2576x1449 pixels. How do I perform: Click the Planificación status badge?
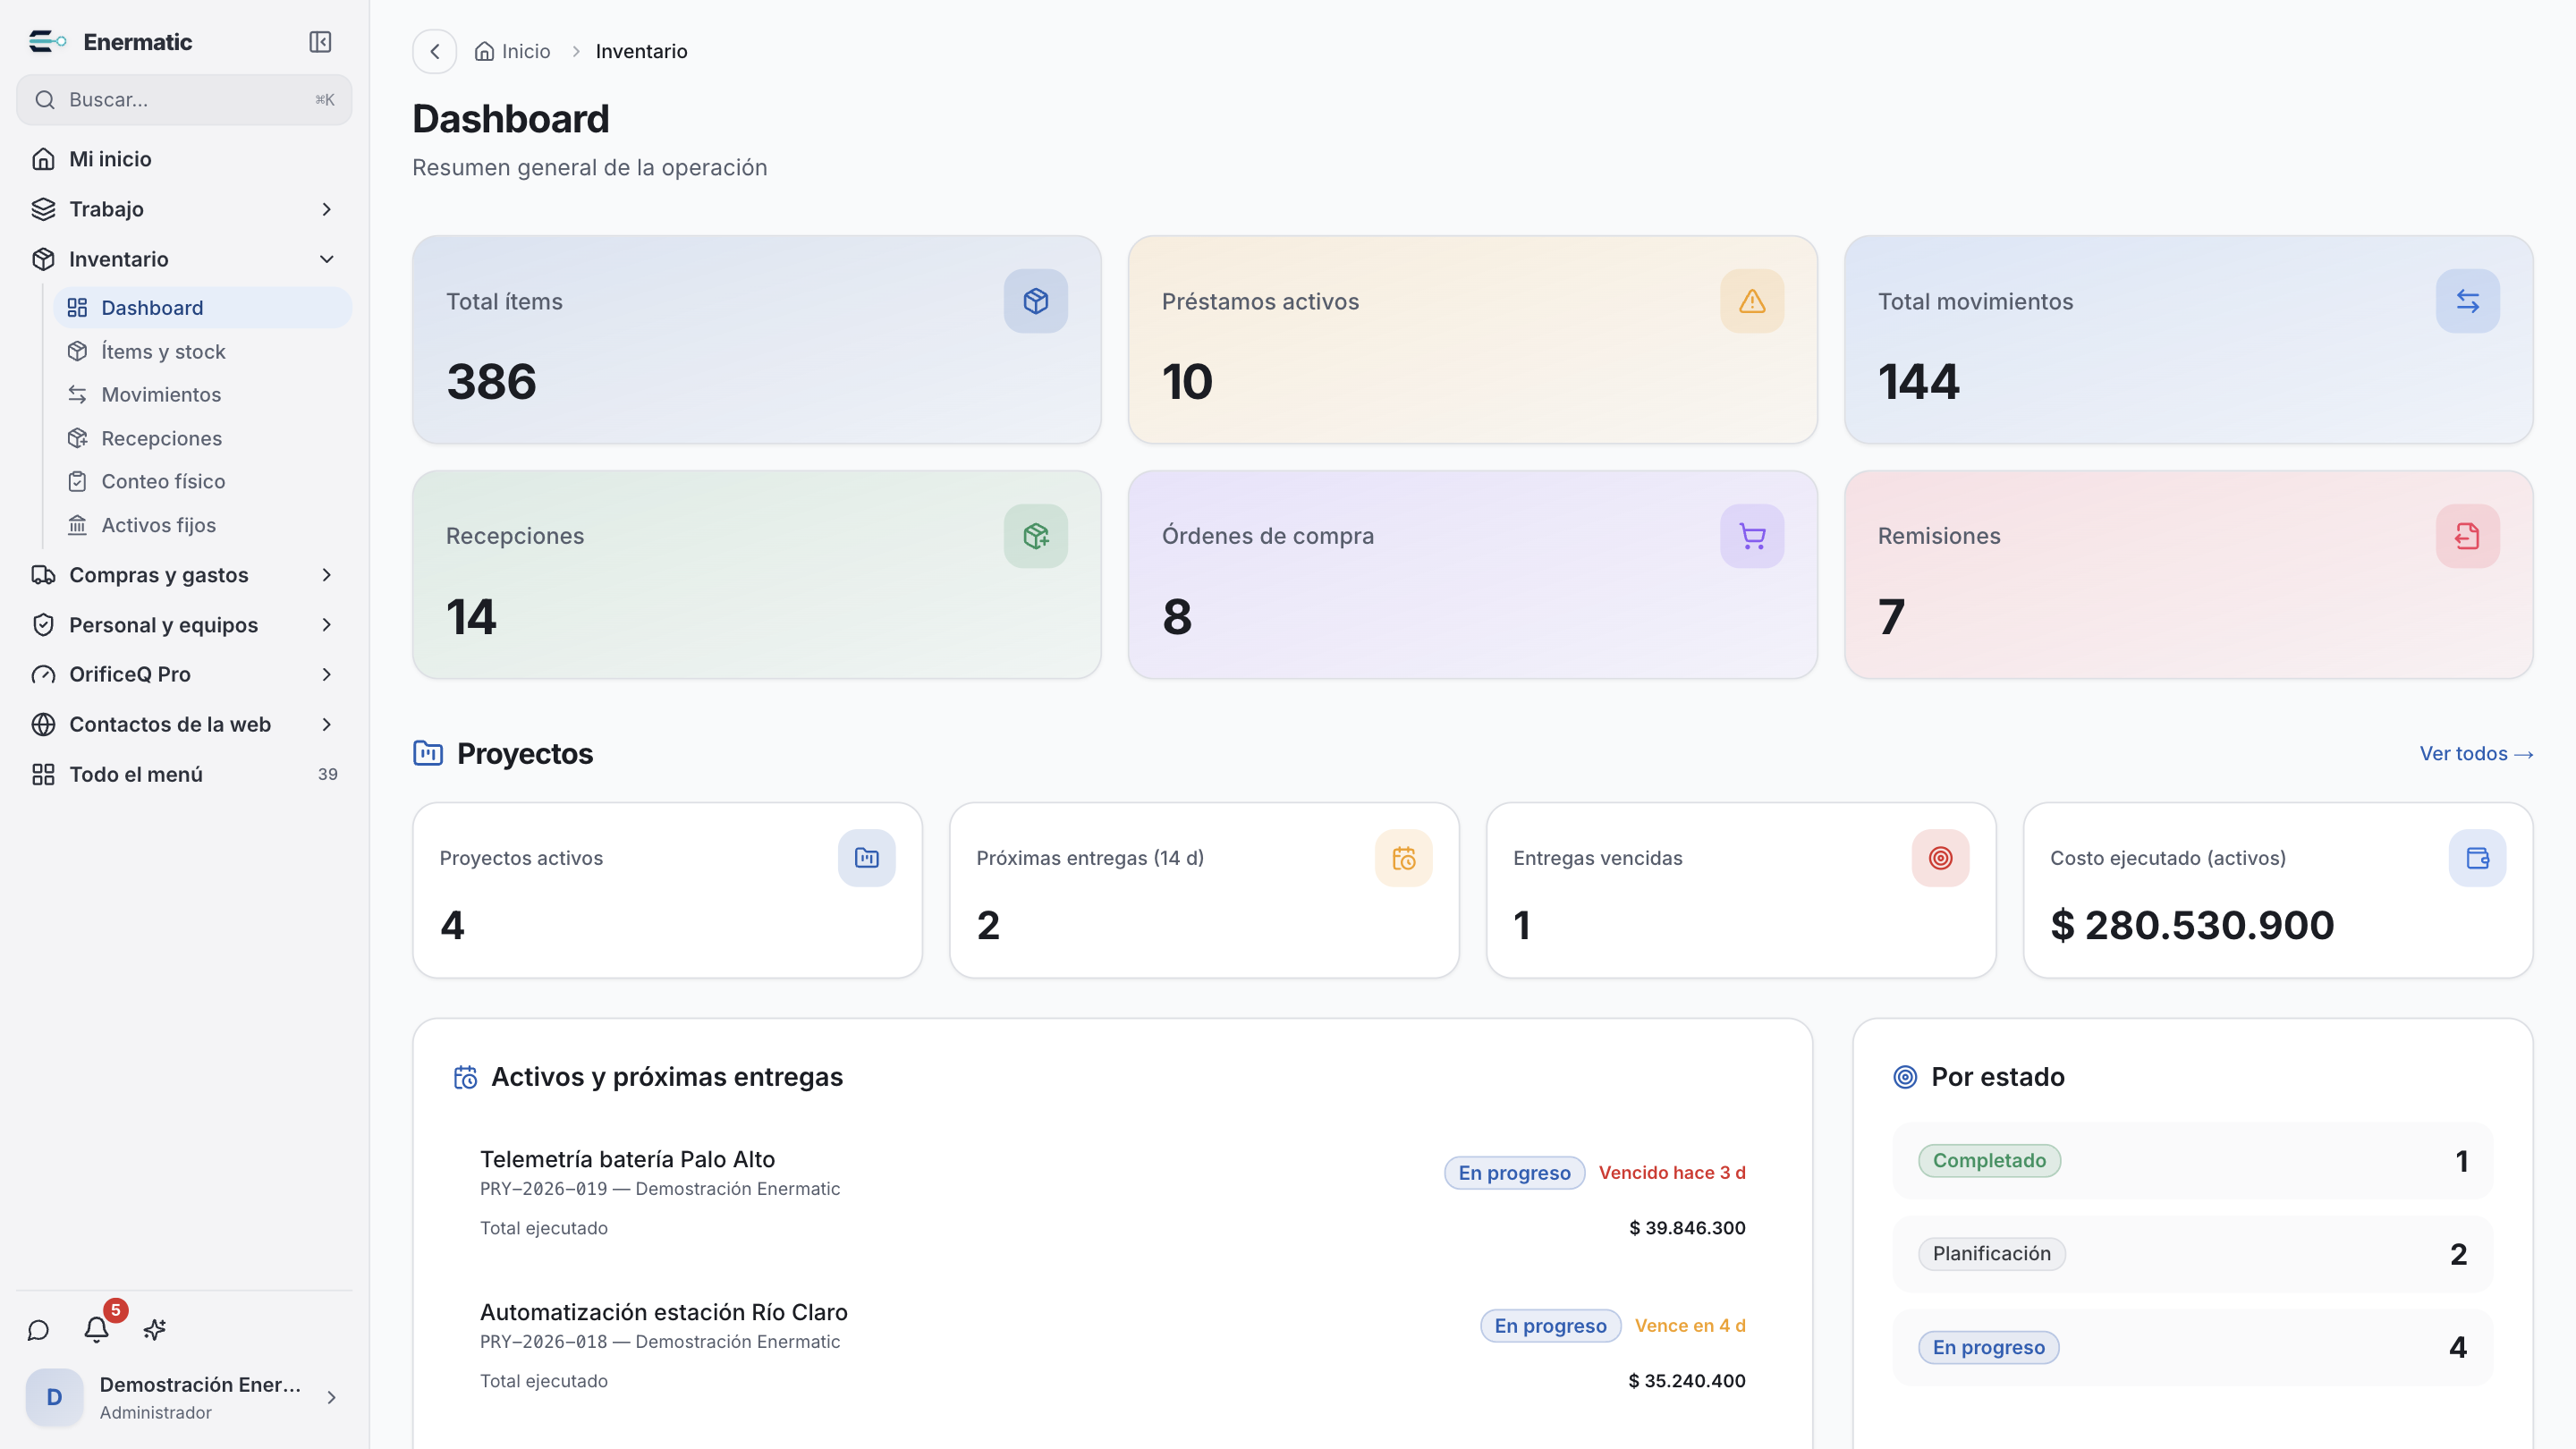point(1991,1254)
